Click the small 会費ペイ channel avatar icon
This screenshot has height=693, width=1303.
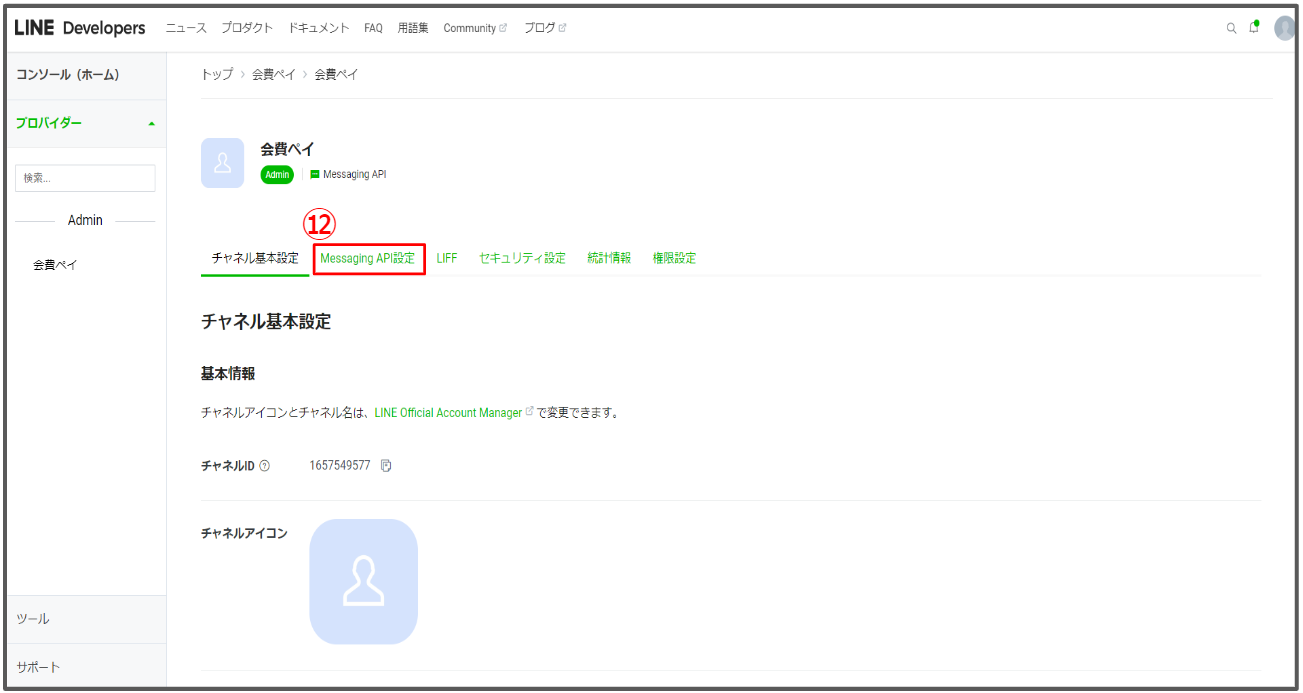(222, 163)
